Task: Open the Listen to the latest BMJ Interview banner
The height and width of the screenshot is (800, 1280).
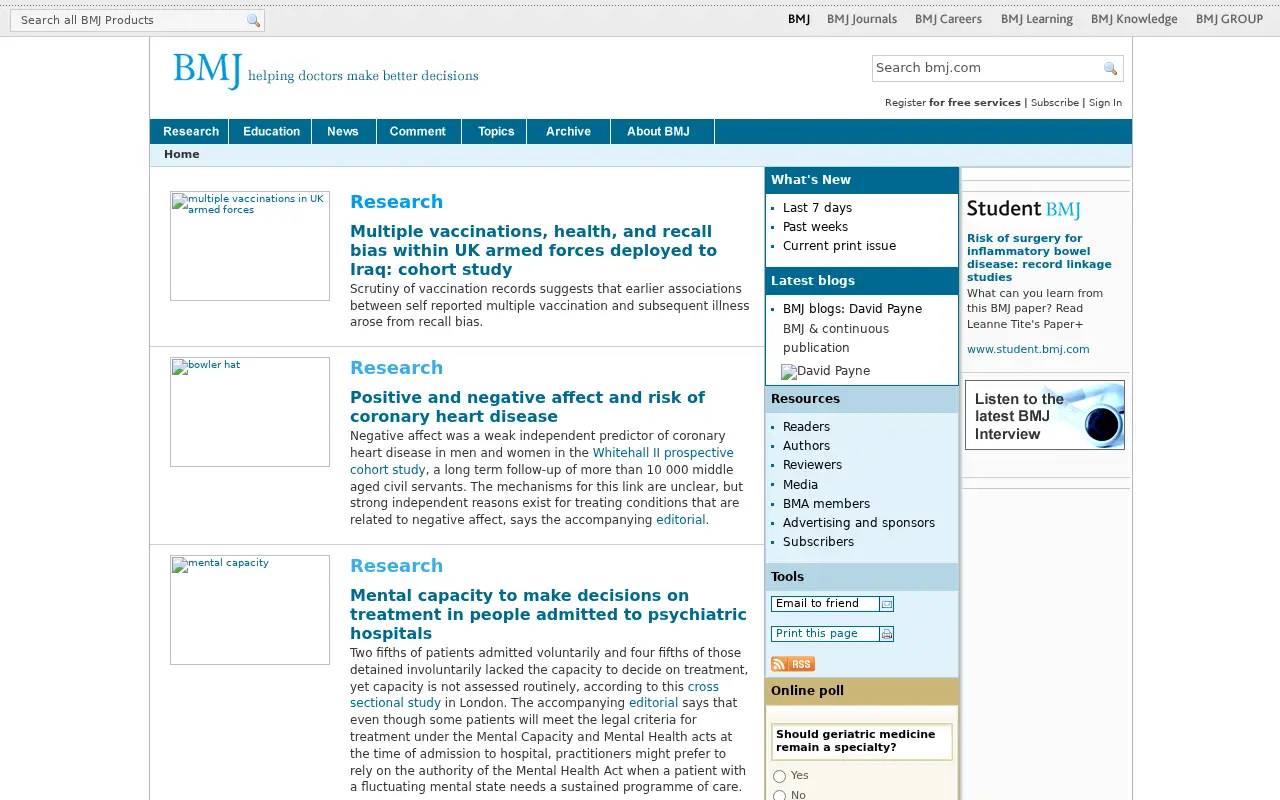Action: point(1045,415)
